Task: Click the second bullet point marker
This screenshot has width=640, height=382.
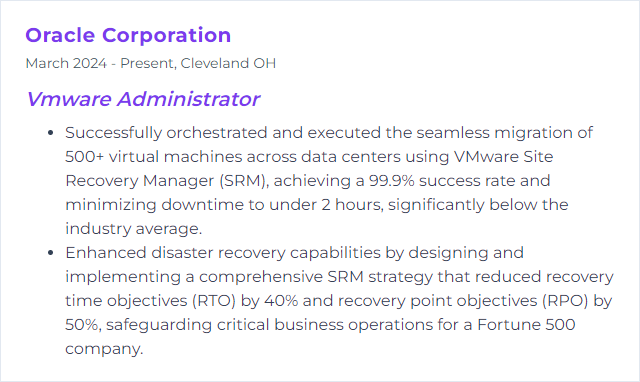Action: 51,253
